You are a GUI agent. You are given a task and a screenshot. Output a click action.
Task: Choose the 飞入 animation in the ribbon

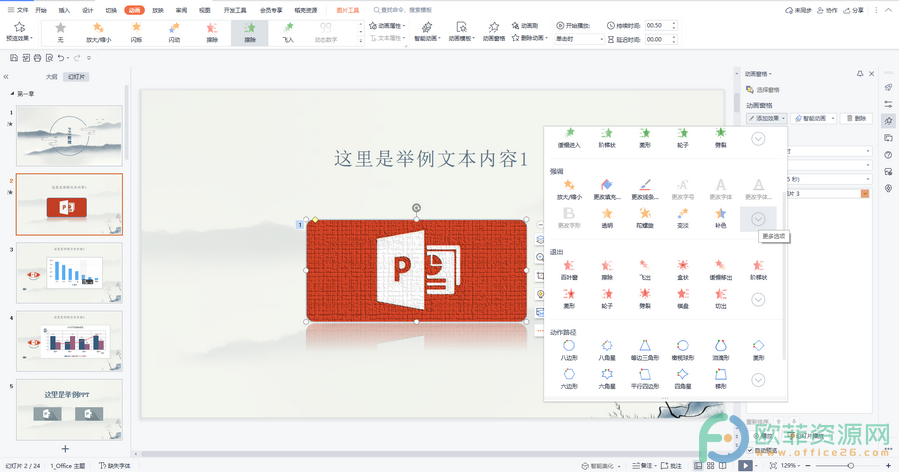tap(288, 33)
